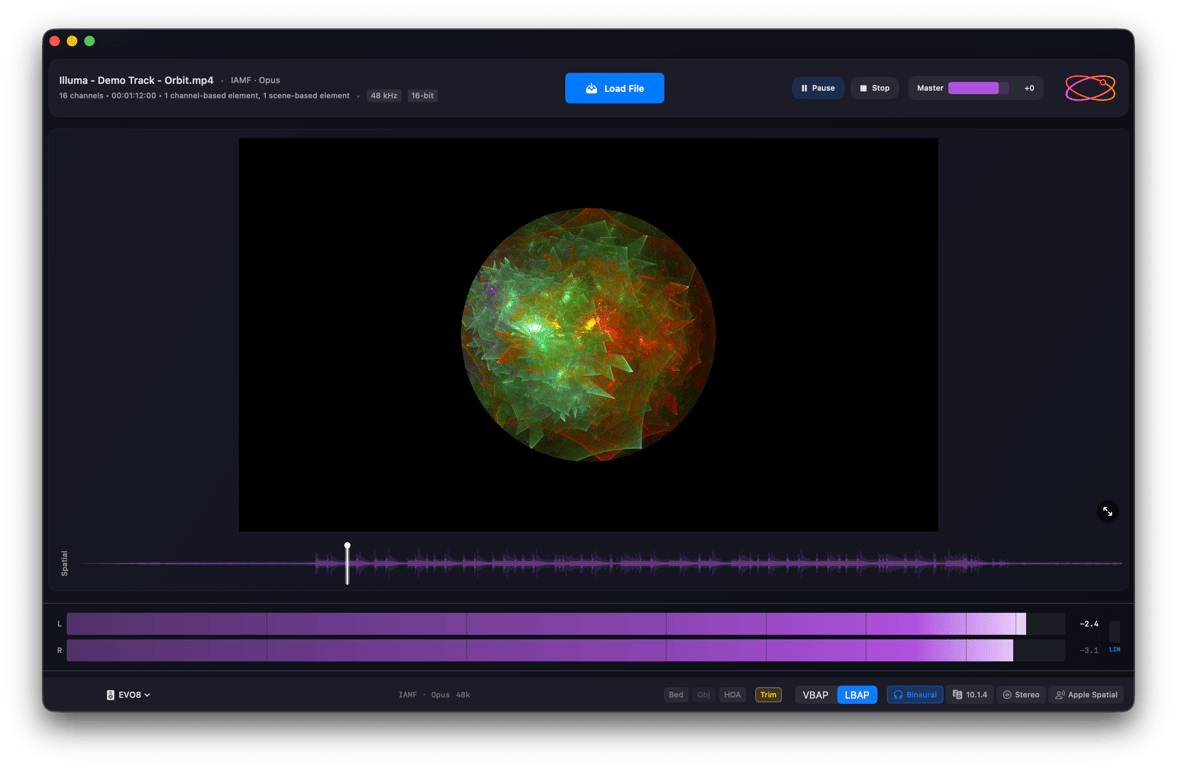Click the IAMF Opus 48k status text
Image resolution: width=1177 pixels, height=768 pixels.
434,694
